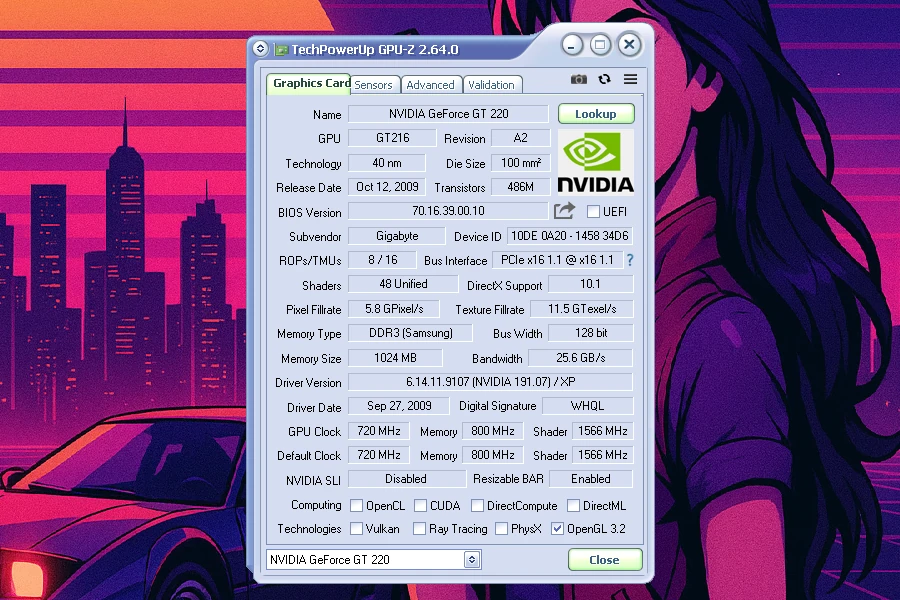Toggle the CUDA checkbox

(x=420, y=505)
